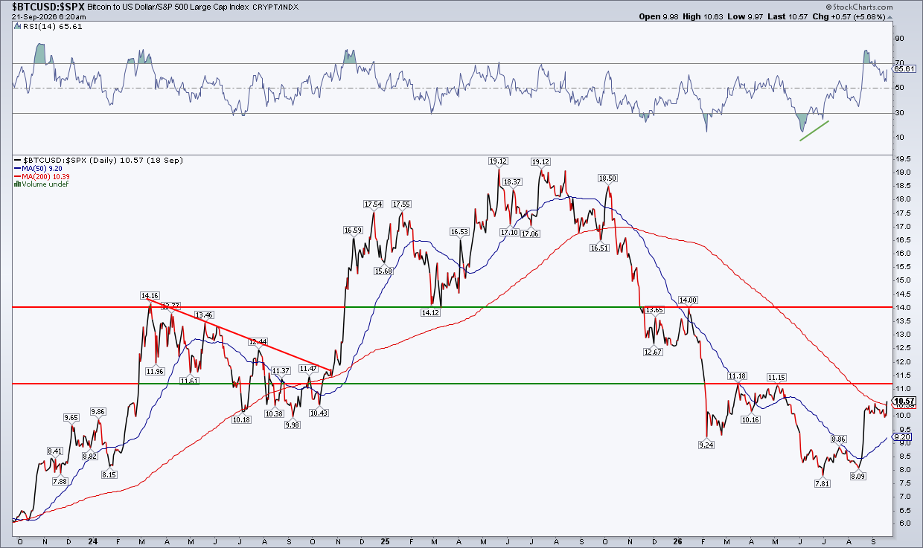Screen dimensions: 924x548
Task: Click the 9.86 high price label
Action: (x=98, y=411)
